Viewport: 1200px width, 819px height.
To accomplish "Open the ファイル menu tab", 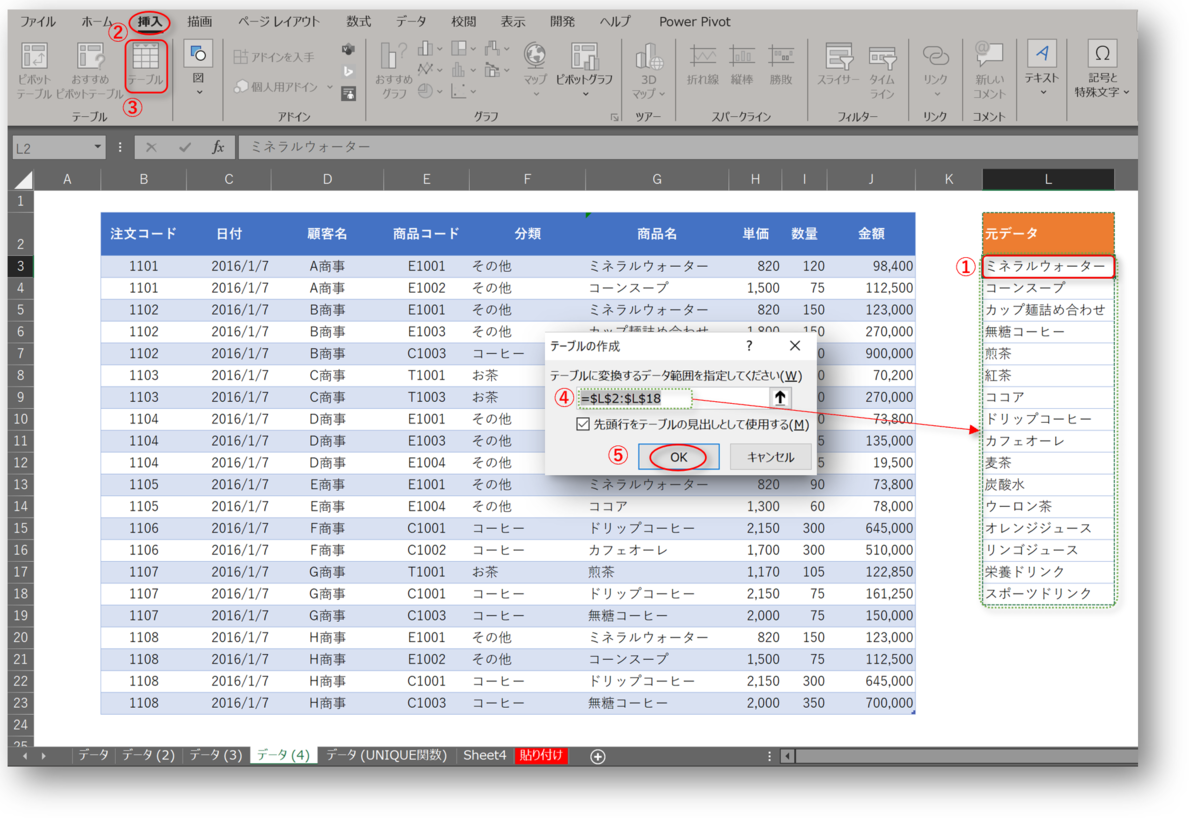I will (39, 21).
